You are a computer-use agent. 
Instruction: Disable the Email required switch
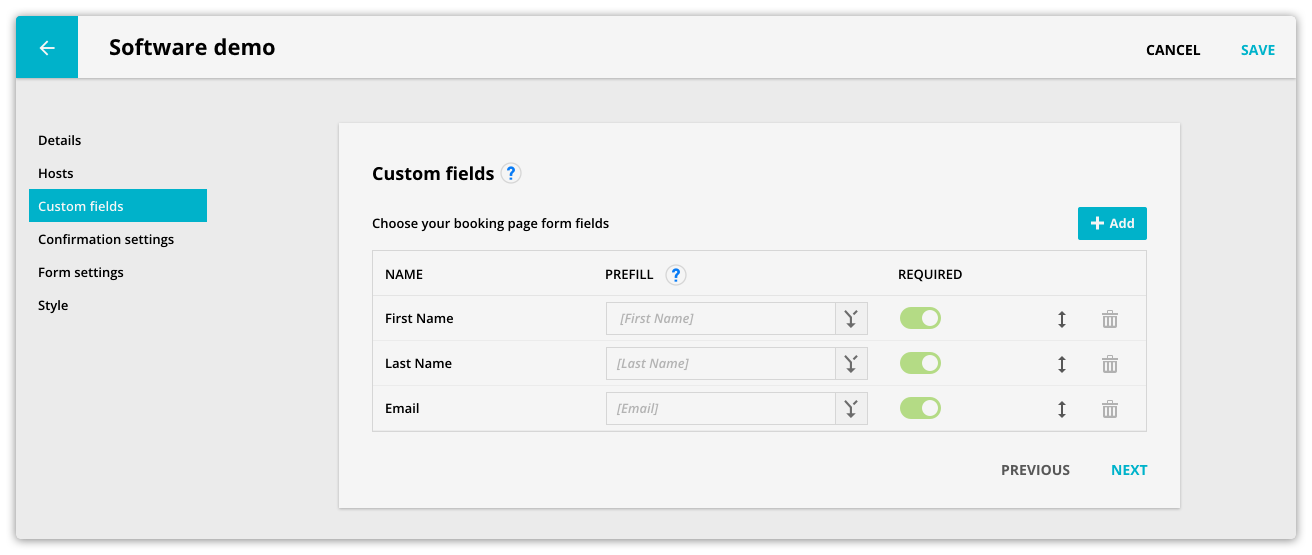pos(920,408)
